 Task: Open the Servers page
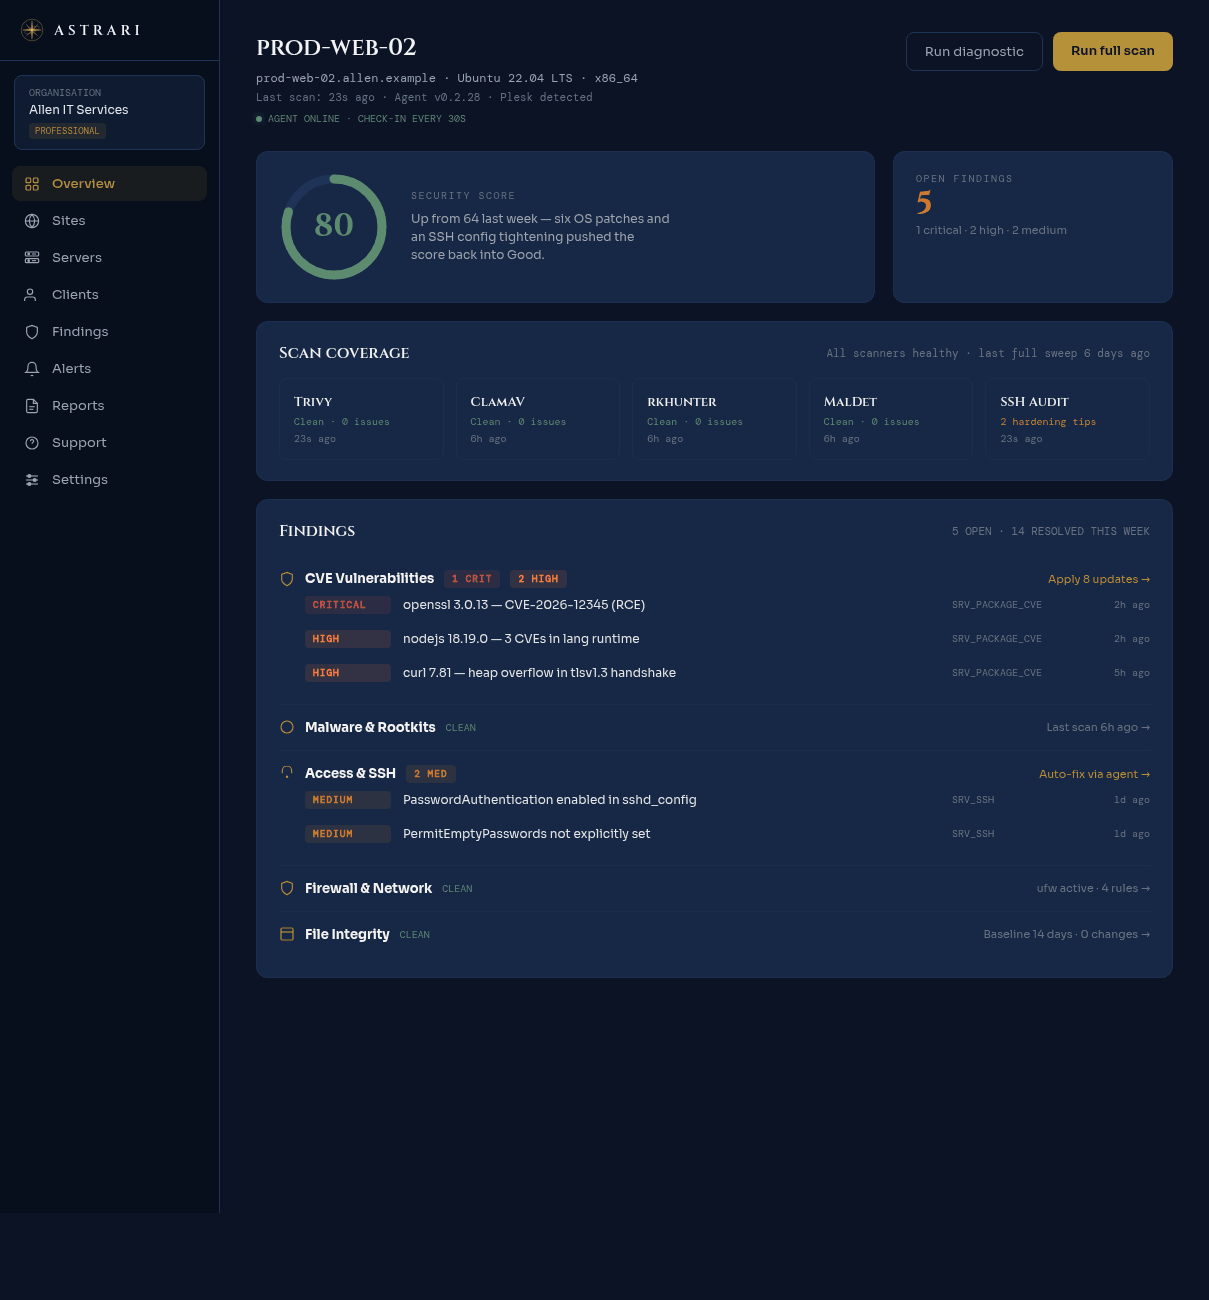pos(109,258)
